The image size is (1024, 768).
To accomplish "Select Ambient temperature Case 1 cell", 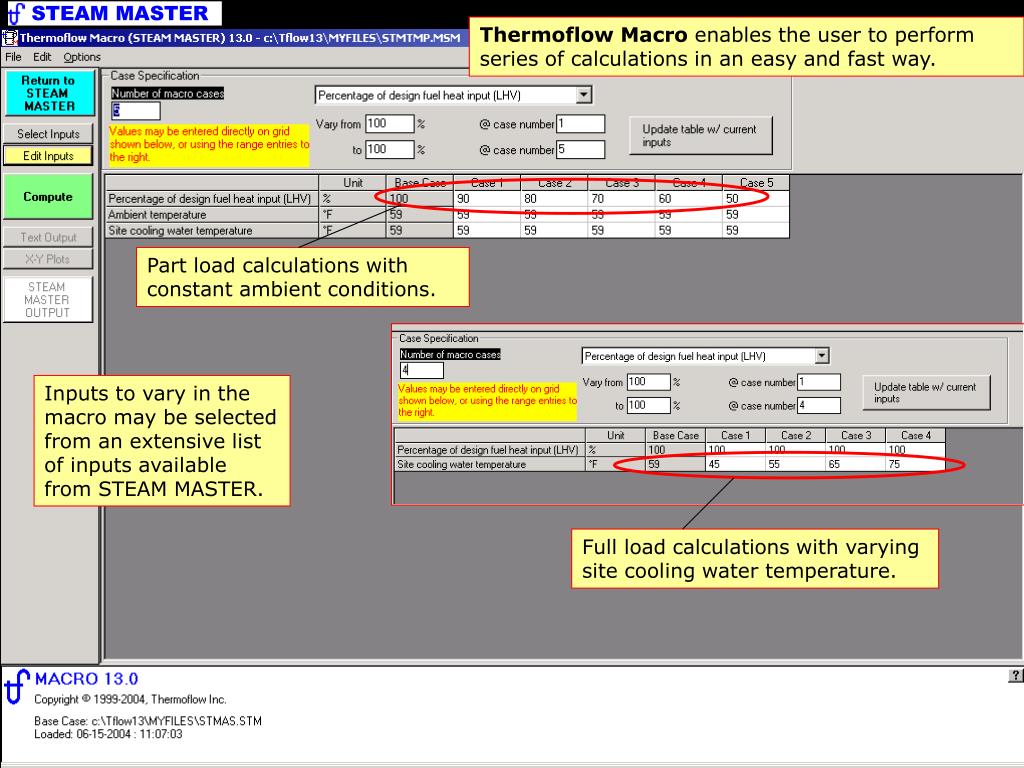I will [487, 215].
